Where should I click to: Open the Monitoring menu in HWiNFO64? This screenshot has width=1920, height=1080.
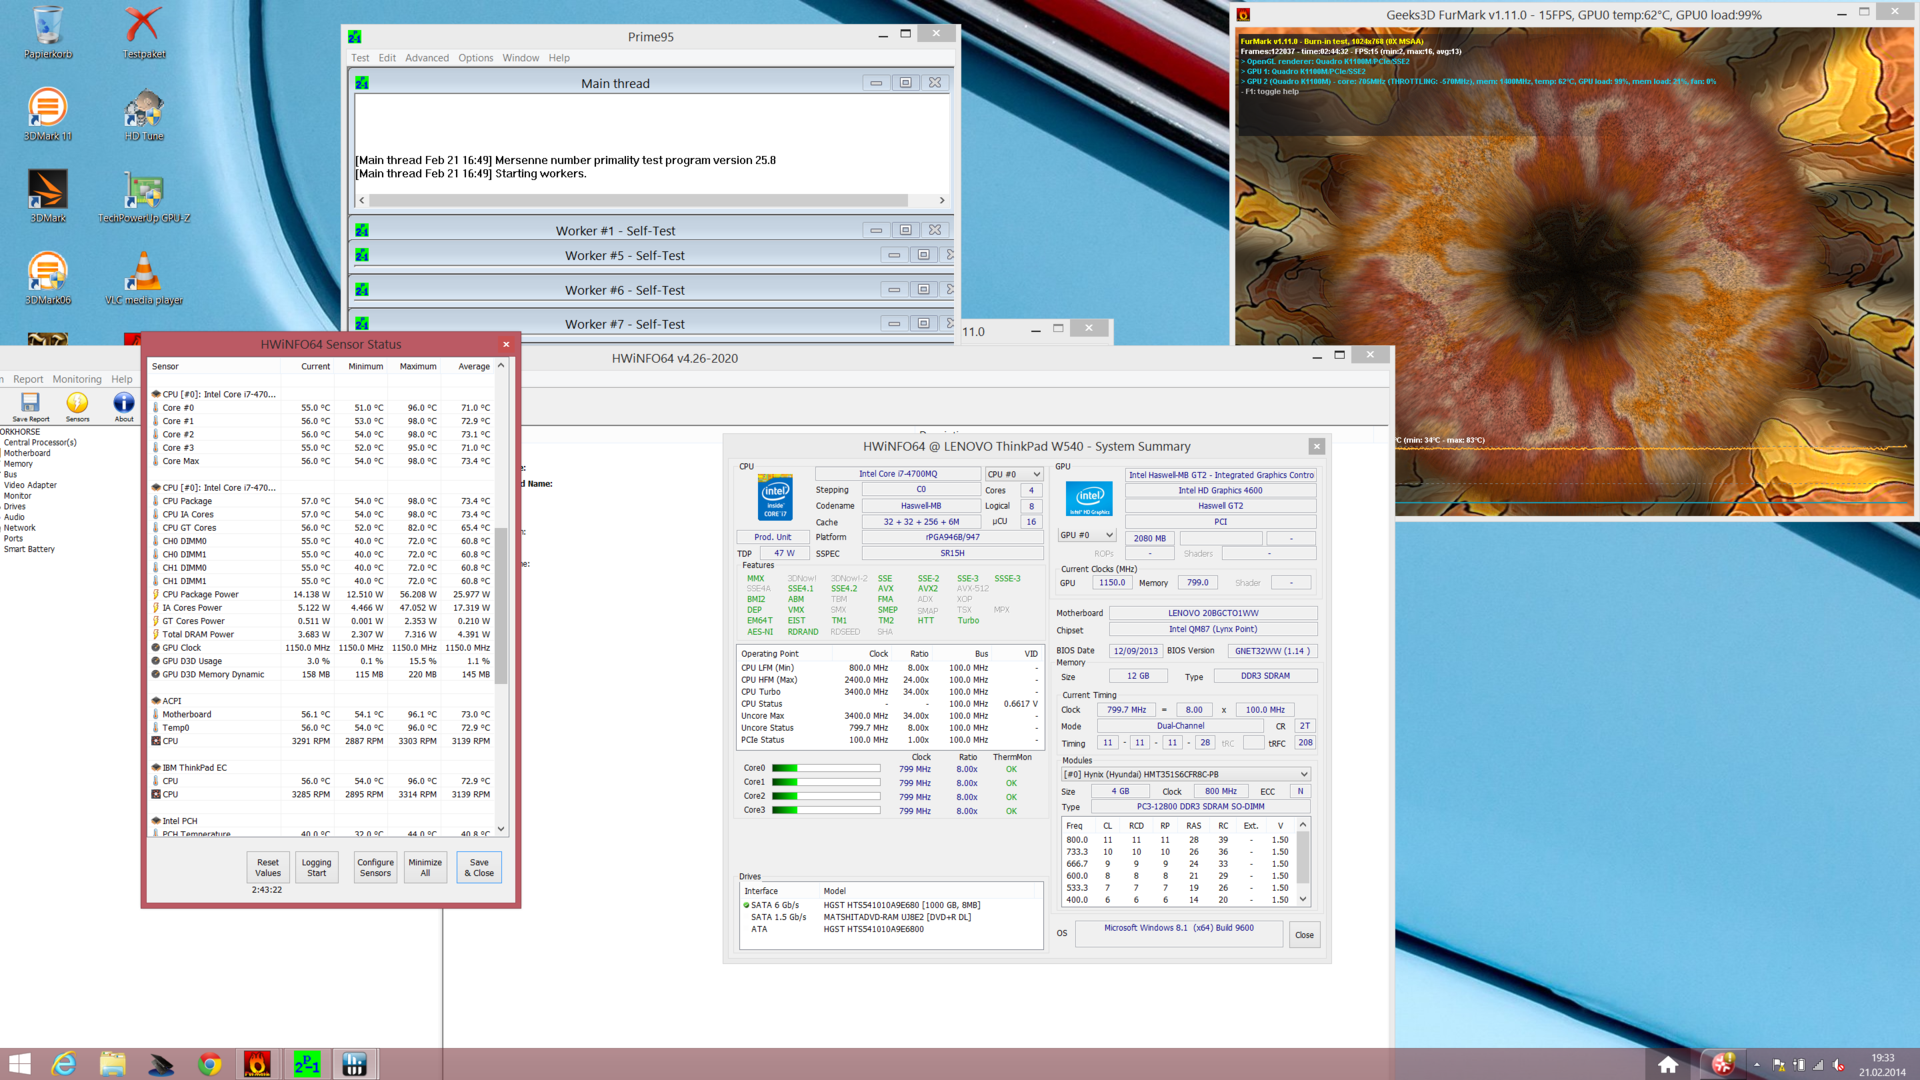pos(77,379)
